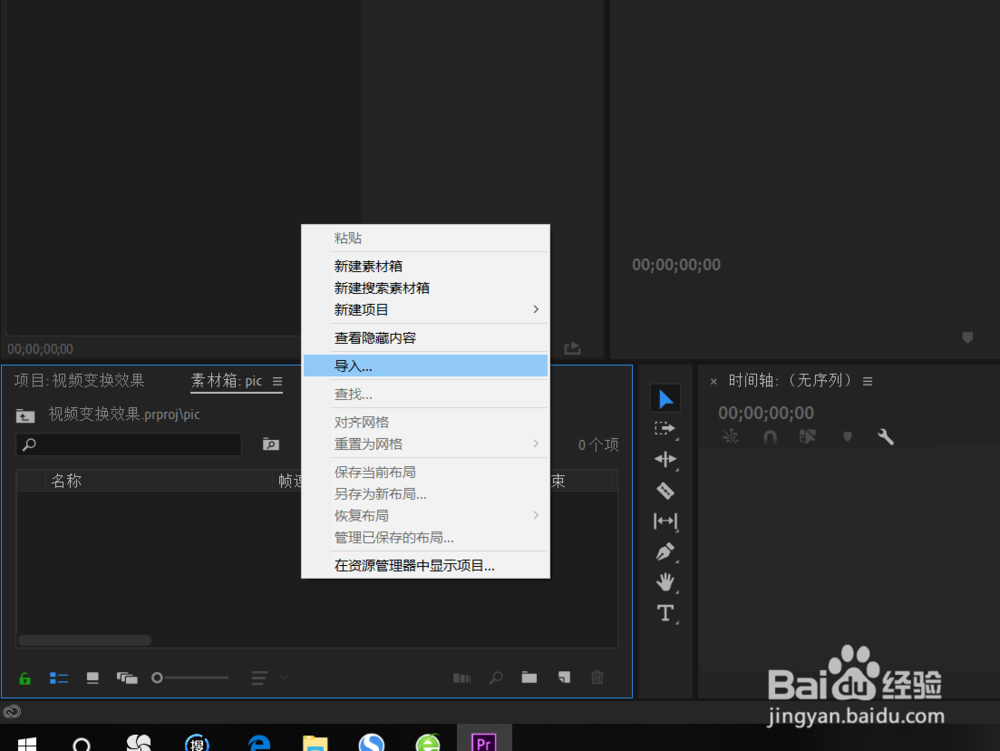This screenshot has height=751, width=1000.
Task: Open Creative Cloud sync status icon
Action: click(x=12, y=711)
